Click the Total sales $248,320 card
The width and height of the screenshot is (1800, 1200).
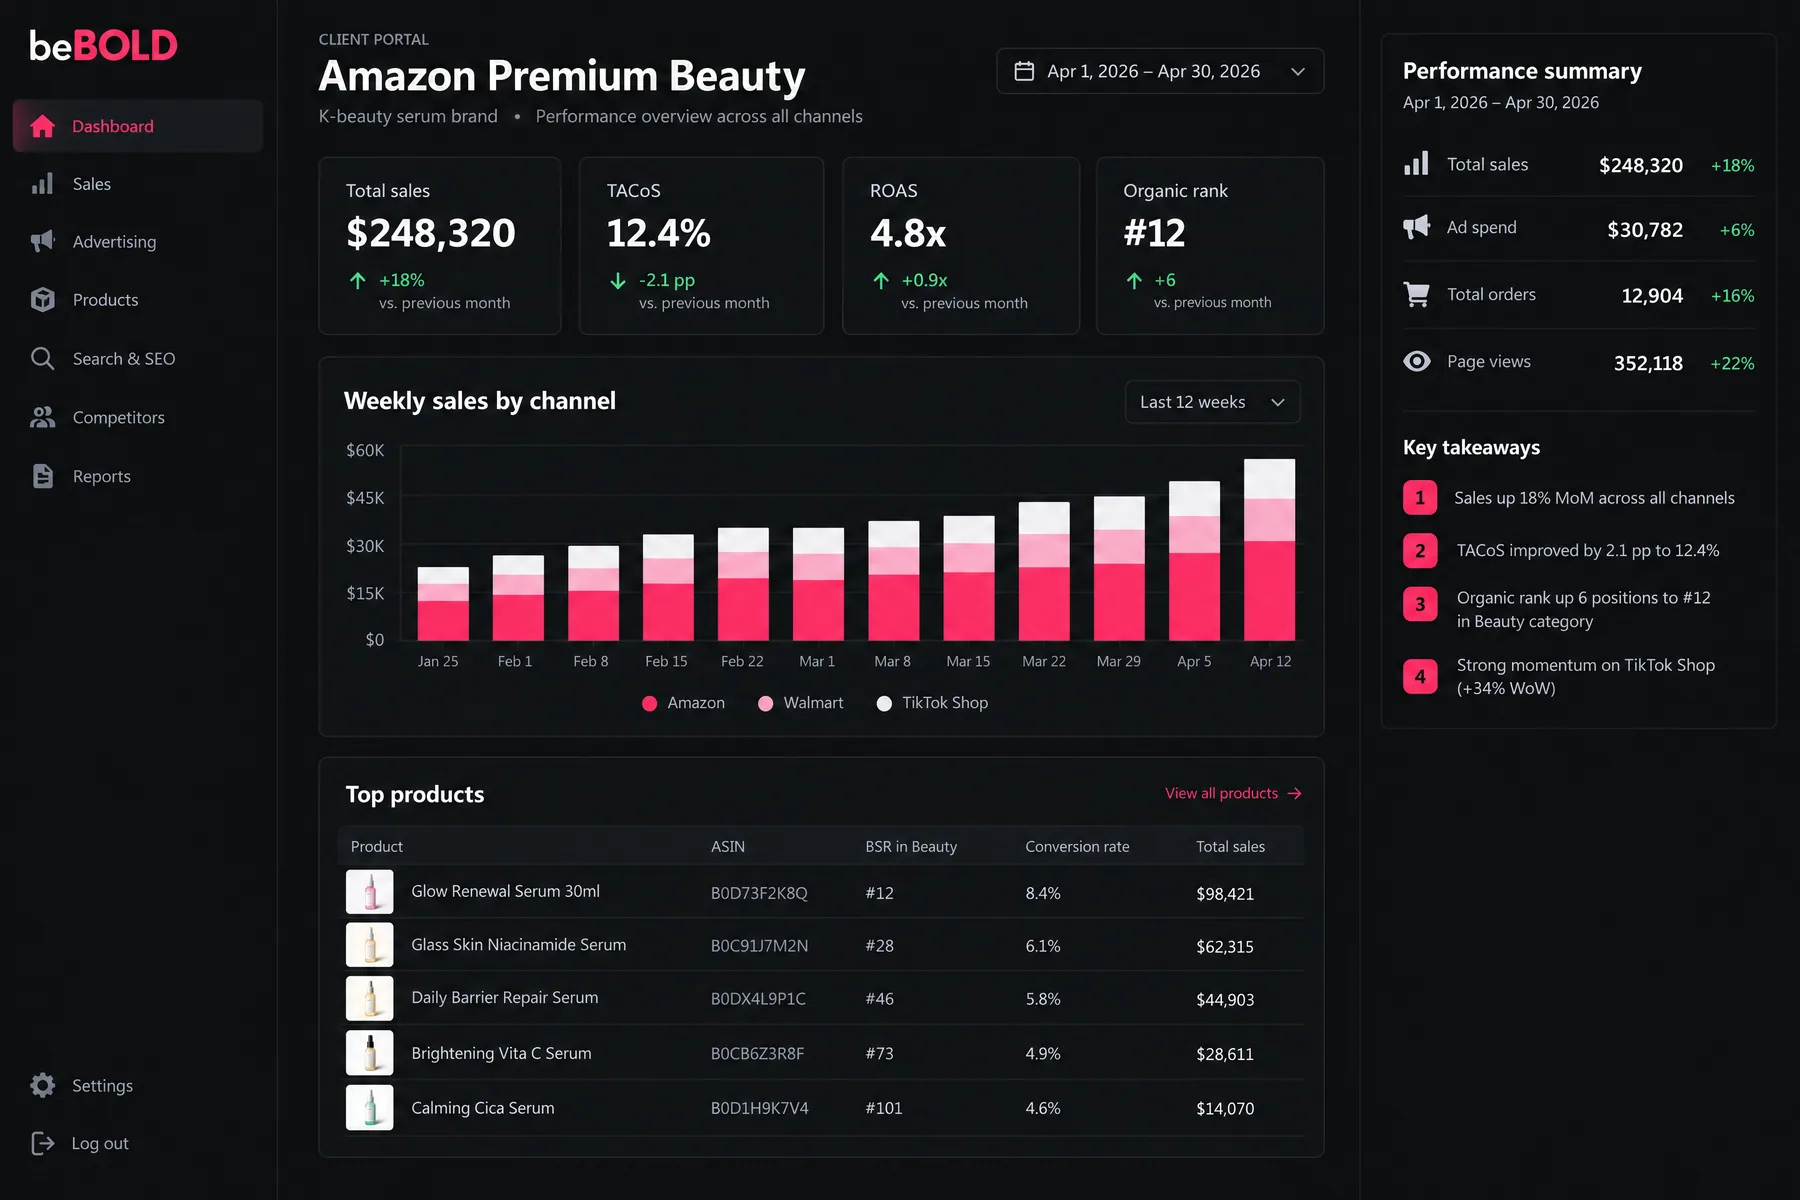(x=440, y=246)
